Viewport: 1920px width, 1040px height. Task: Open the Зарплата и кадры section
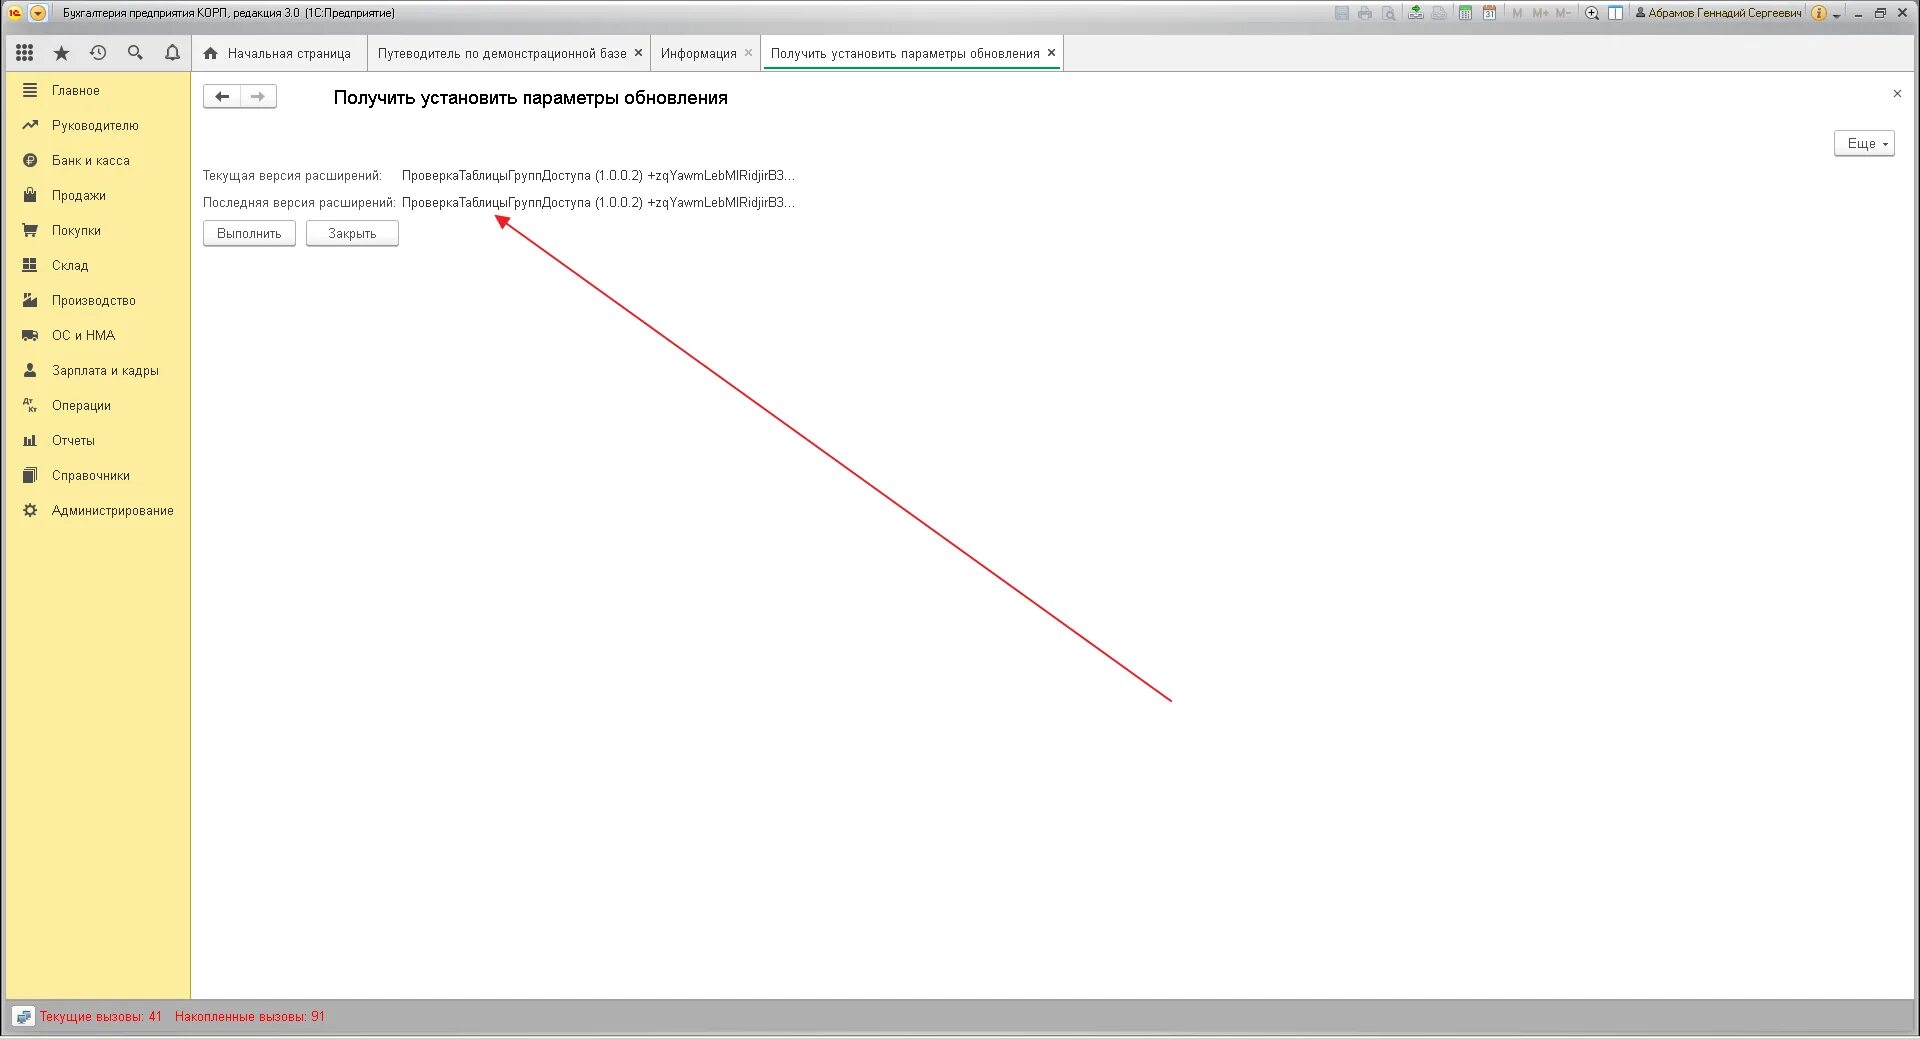click(97, 370)
